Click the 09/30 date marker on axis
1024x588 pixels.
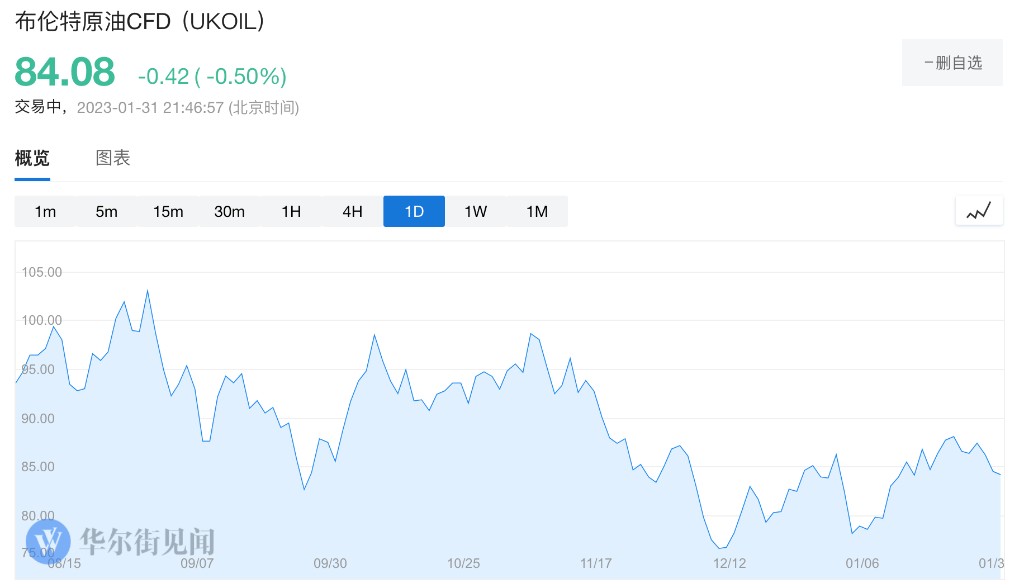point(330,563)
